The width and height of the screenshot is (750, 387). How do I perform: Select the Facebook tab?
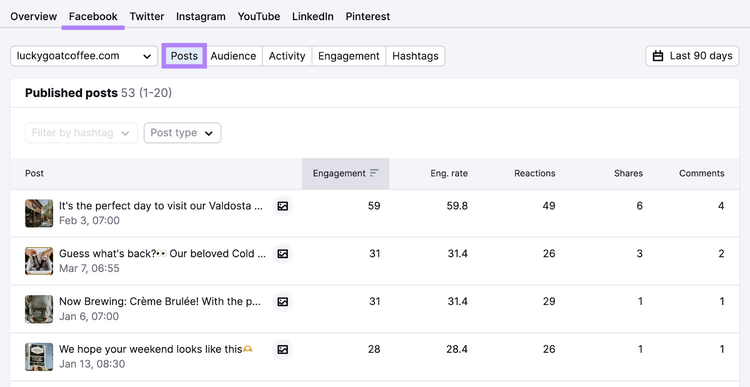coord(93,16)
